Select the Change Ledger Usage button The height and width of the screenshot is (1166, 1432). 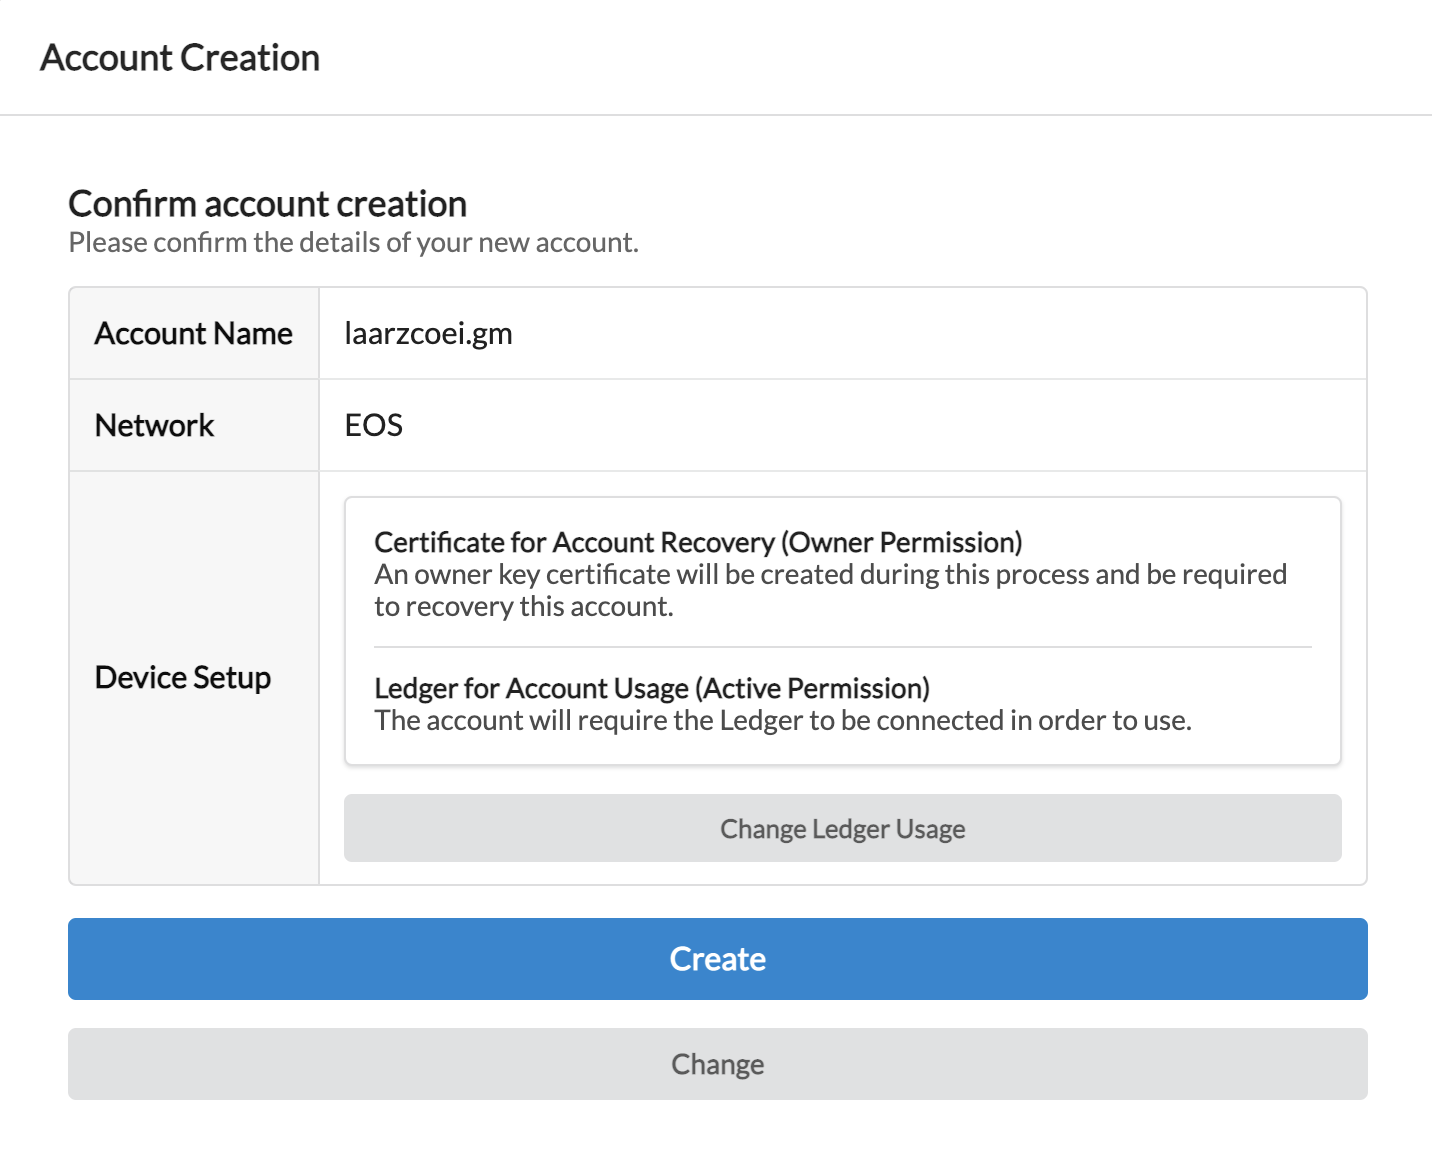coord(842,828)
